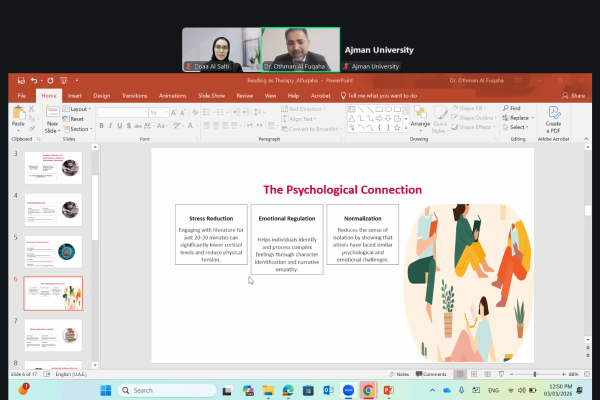Open Google Chrome from the taskbar
The width and height of the screenshot is (600, 400).
[368, 390]
